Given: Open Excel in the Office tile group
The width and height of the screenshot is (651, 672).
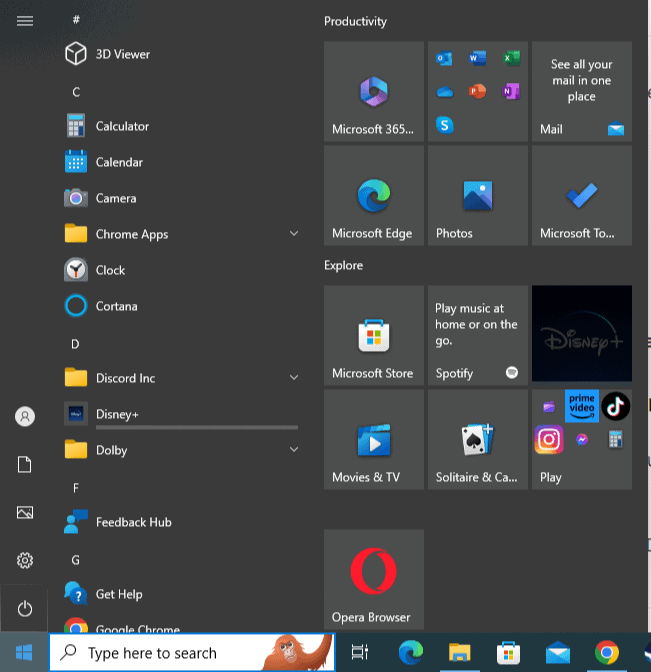Looking at the screenshot, I should (511, 58).
